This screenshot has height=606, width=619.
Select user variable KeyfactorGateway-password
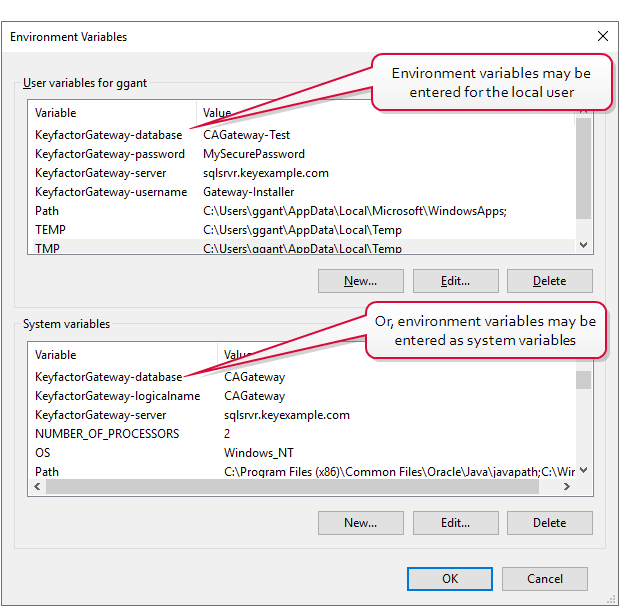109,154
